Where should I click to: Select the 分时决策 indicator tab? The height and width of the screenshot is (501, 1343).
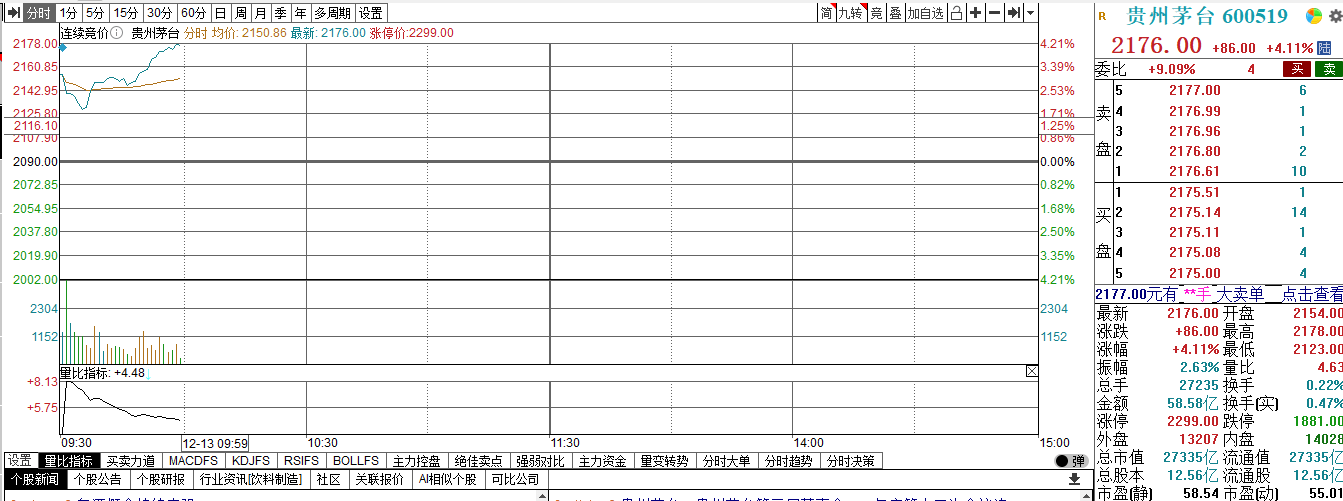coord(850,461)
